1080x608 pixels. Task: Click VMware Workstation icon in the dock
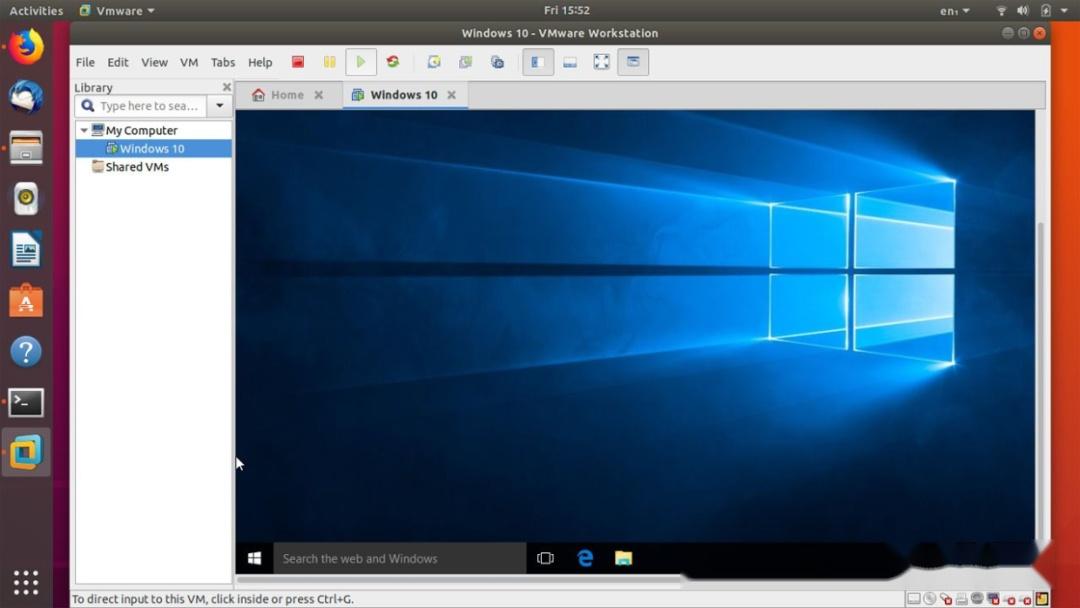pos(26,452)
